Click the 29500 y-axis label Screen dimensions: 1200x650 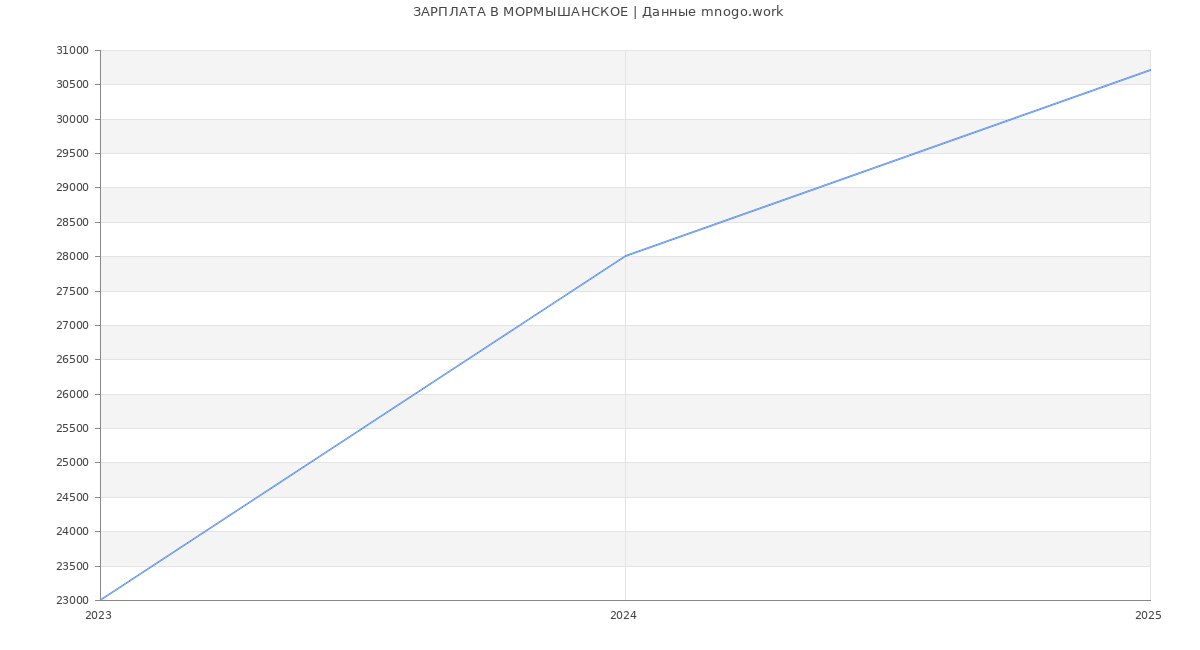72,153
